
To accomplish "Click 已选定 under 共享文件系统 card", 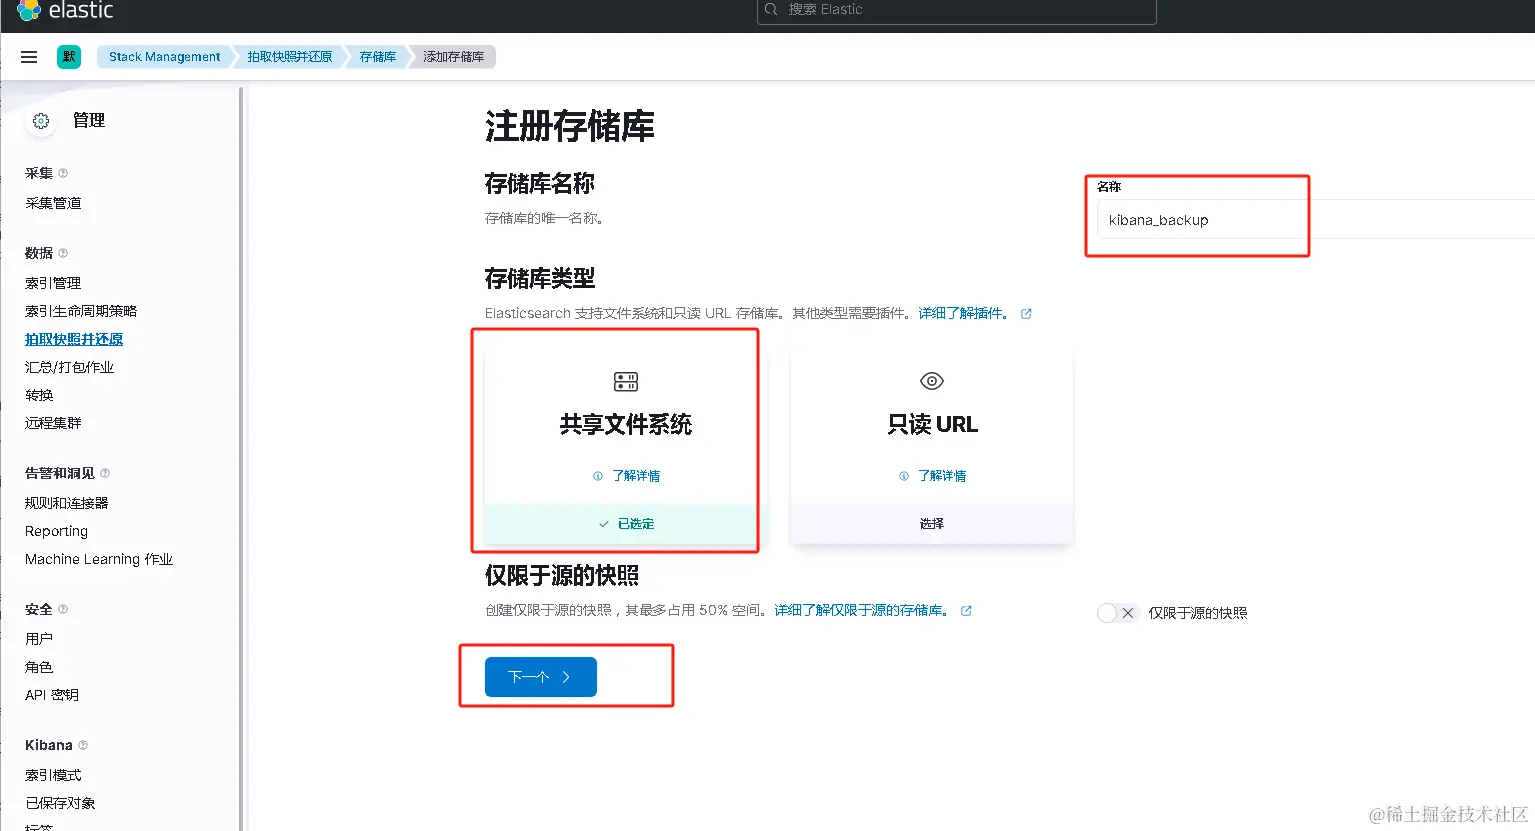I will 626,524.
